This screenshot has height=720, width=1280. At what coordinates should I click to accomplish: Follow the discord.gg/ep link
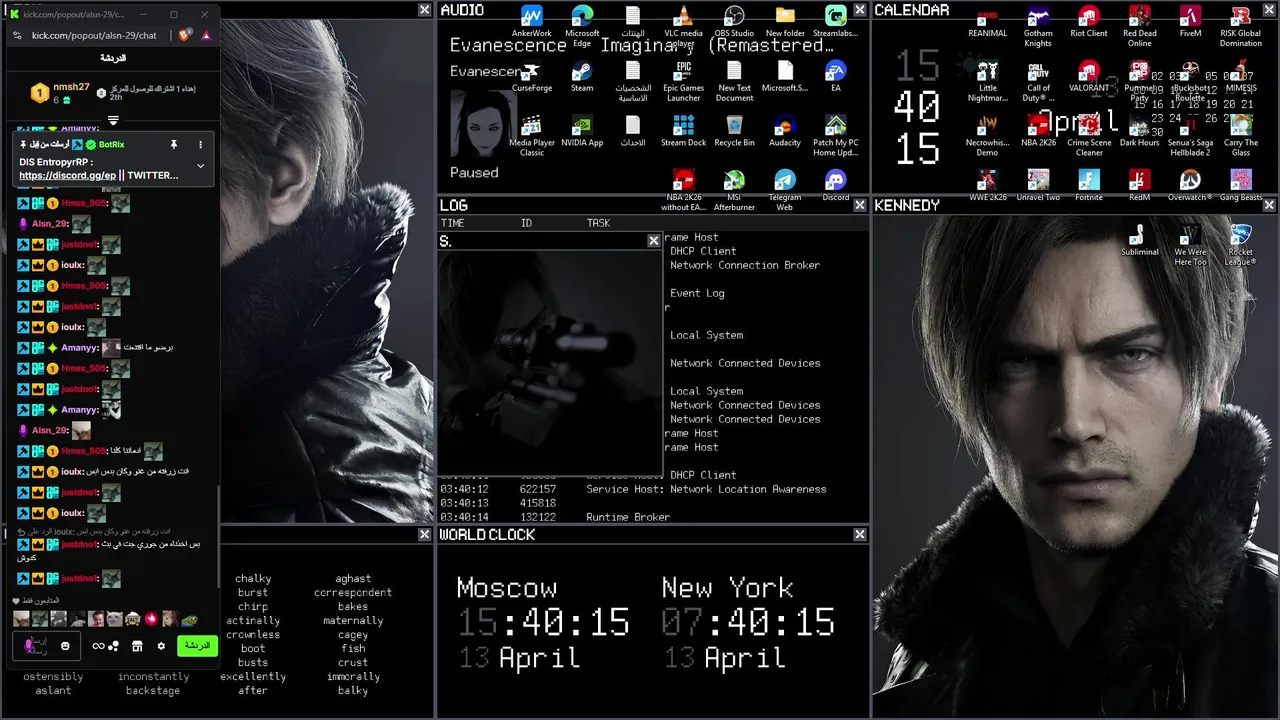(68, 176)
